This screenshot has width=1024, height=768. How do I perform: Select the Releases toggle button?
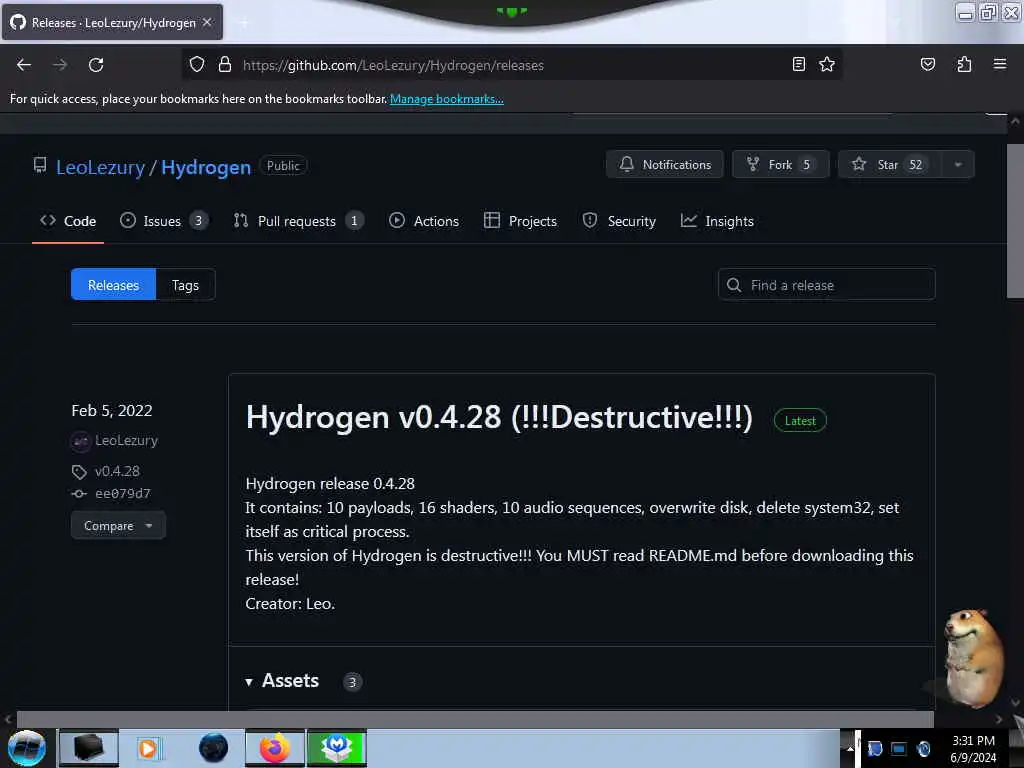113,285
